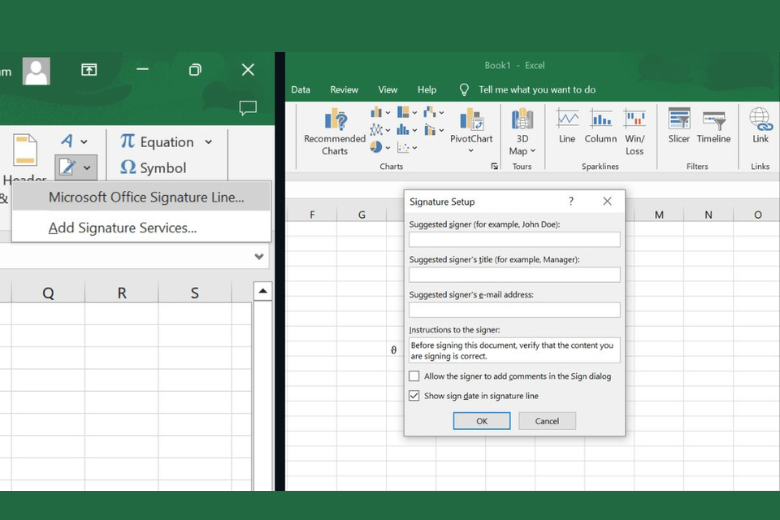Click the Header & Footer page icon
The height and width of the screenshot is (520, 780).
[25, 149]
